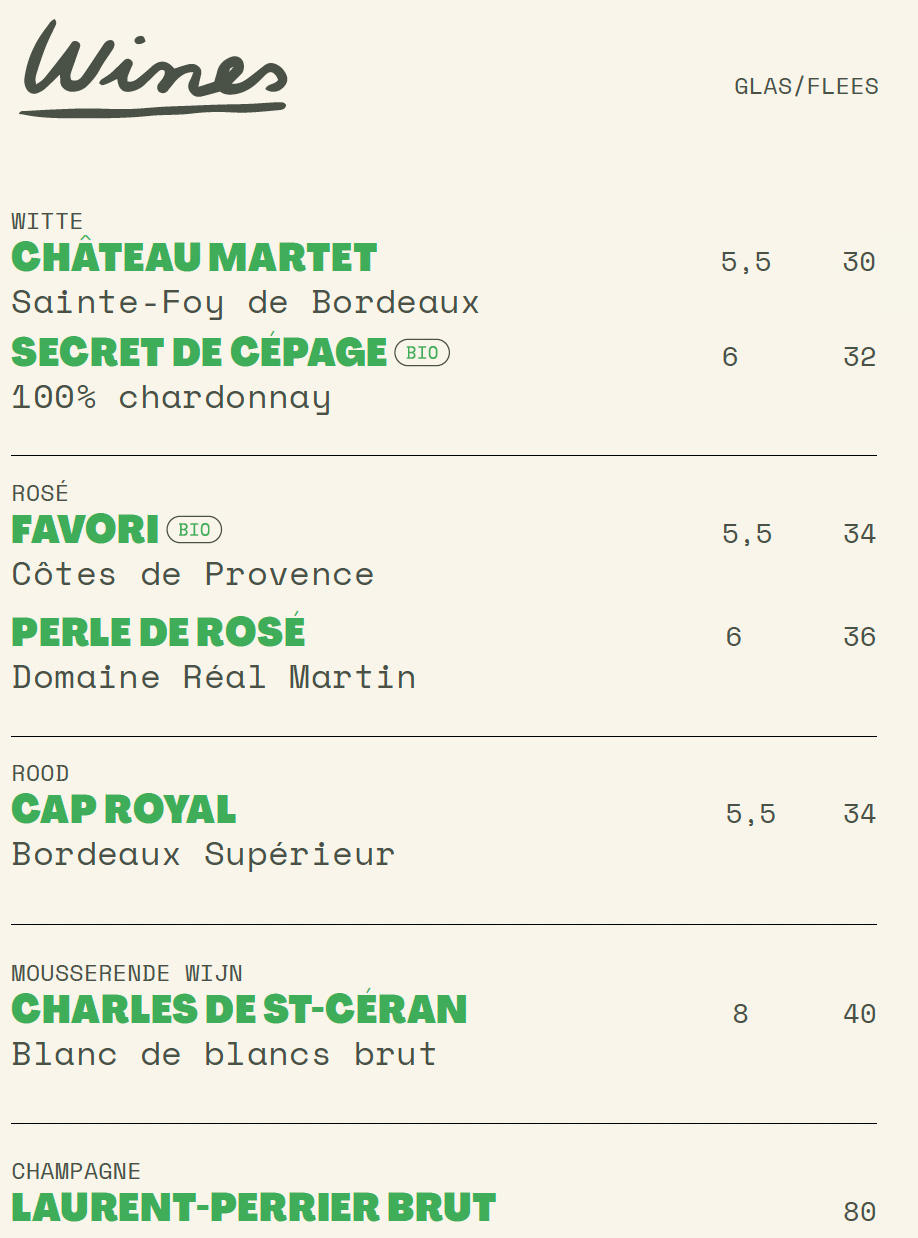Click the BIO badge beside Favori
The image size is (918, 1238).
194,529
